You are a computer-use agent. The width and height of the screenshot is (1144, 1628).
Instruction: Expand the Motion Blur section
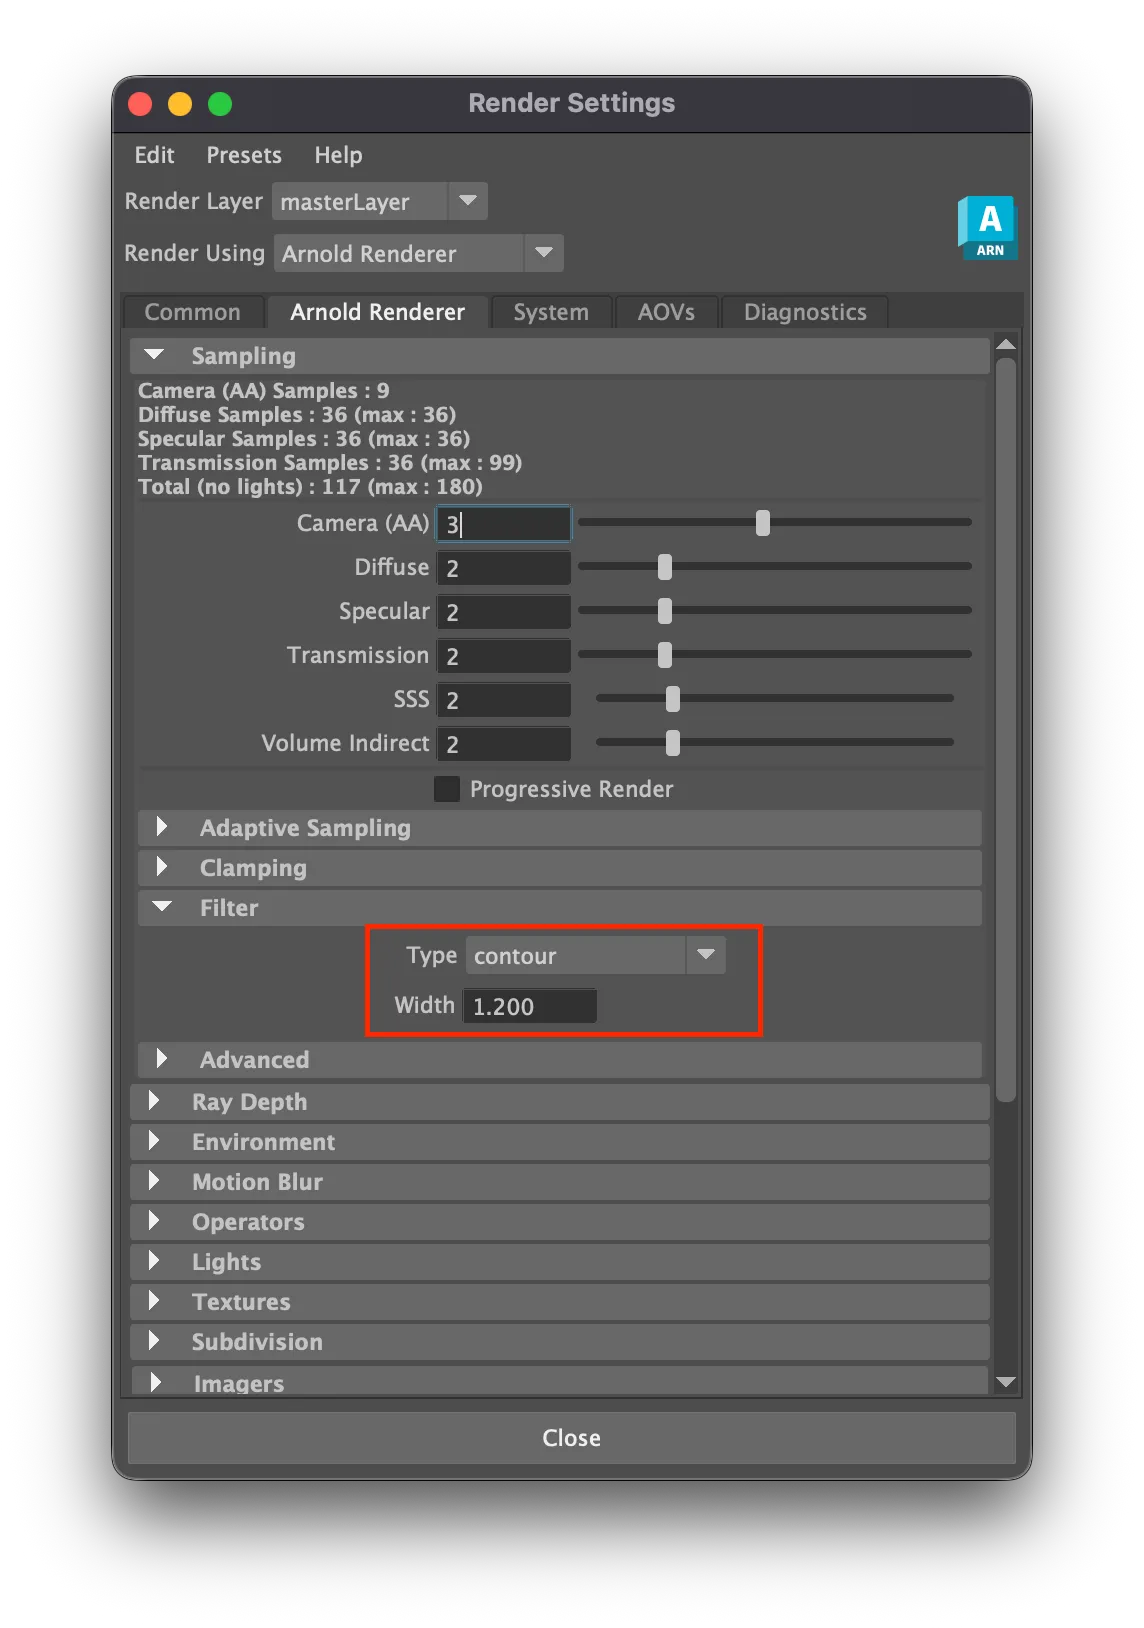tap(559, 1182)
